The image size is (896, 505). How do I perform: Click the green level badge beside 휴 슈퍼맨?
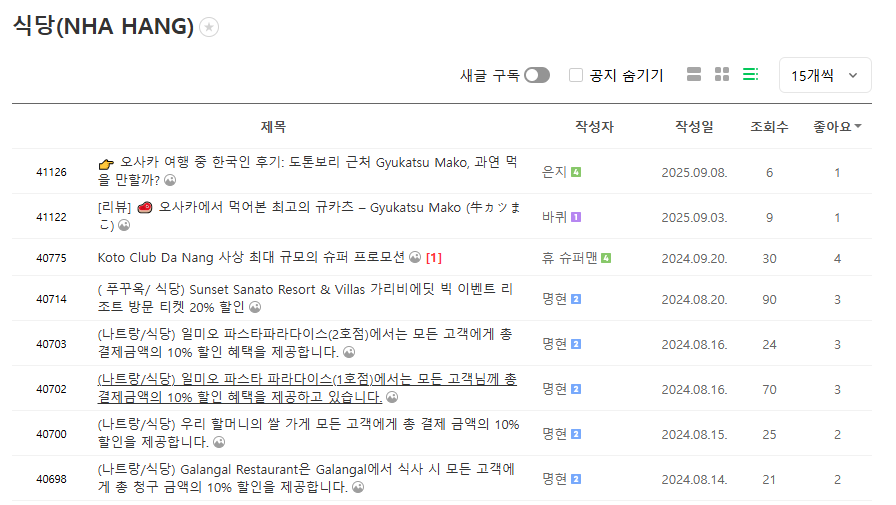point(606,258)
